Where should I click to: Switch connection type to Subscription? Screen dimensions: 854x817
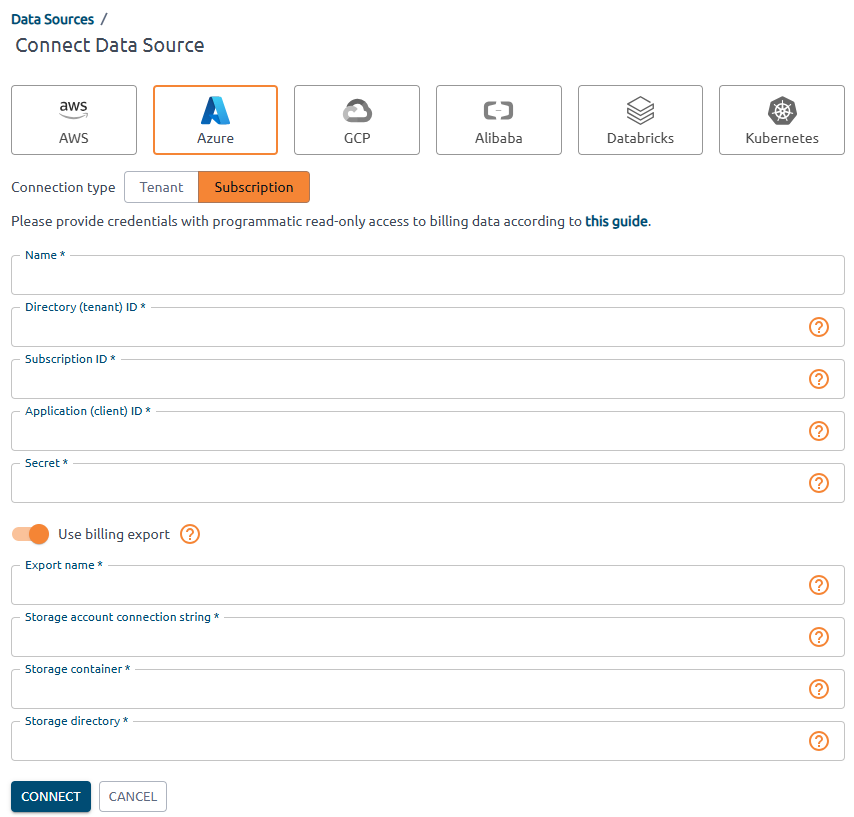click(x=254, y=187)
